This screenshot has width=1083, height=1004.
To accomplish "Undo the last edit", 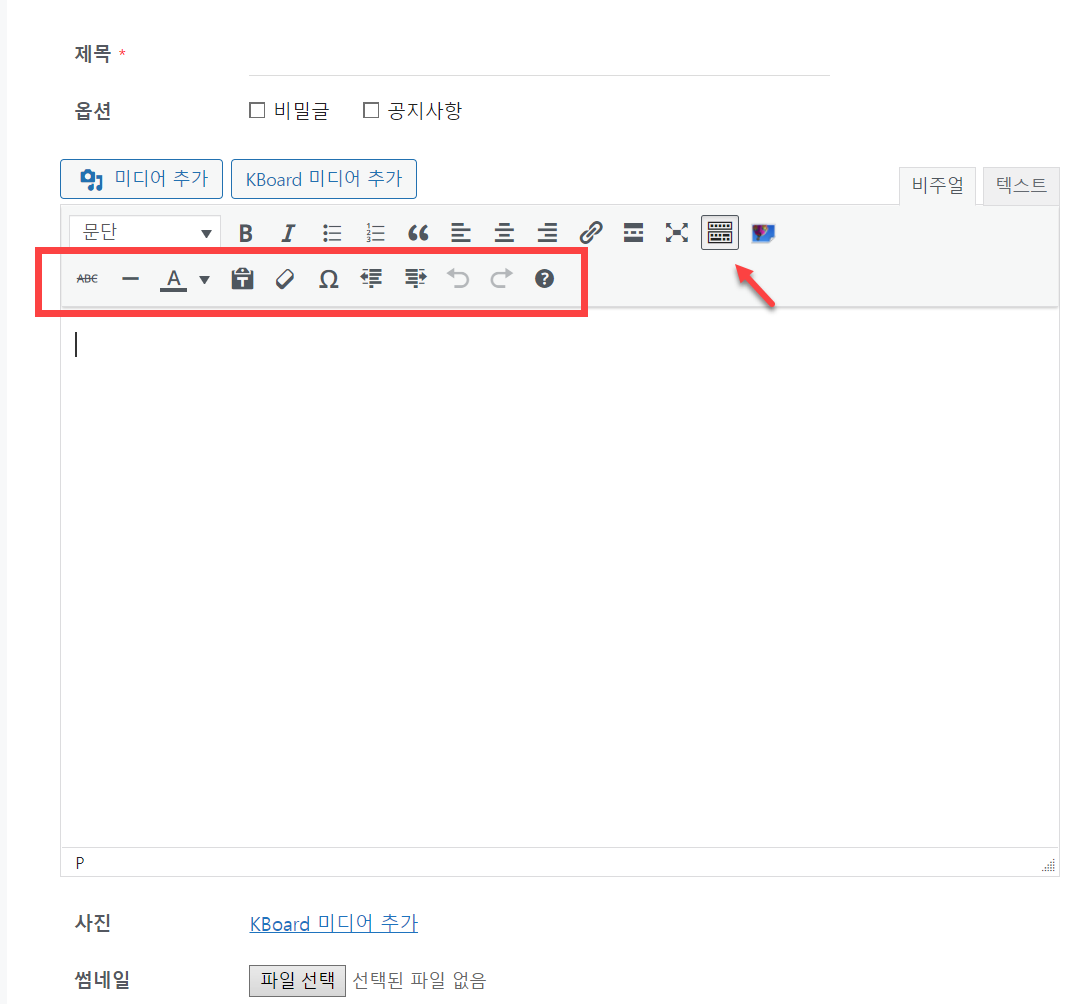I will point(458,278).
